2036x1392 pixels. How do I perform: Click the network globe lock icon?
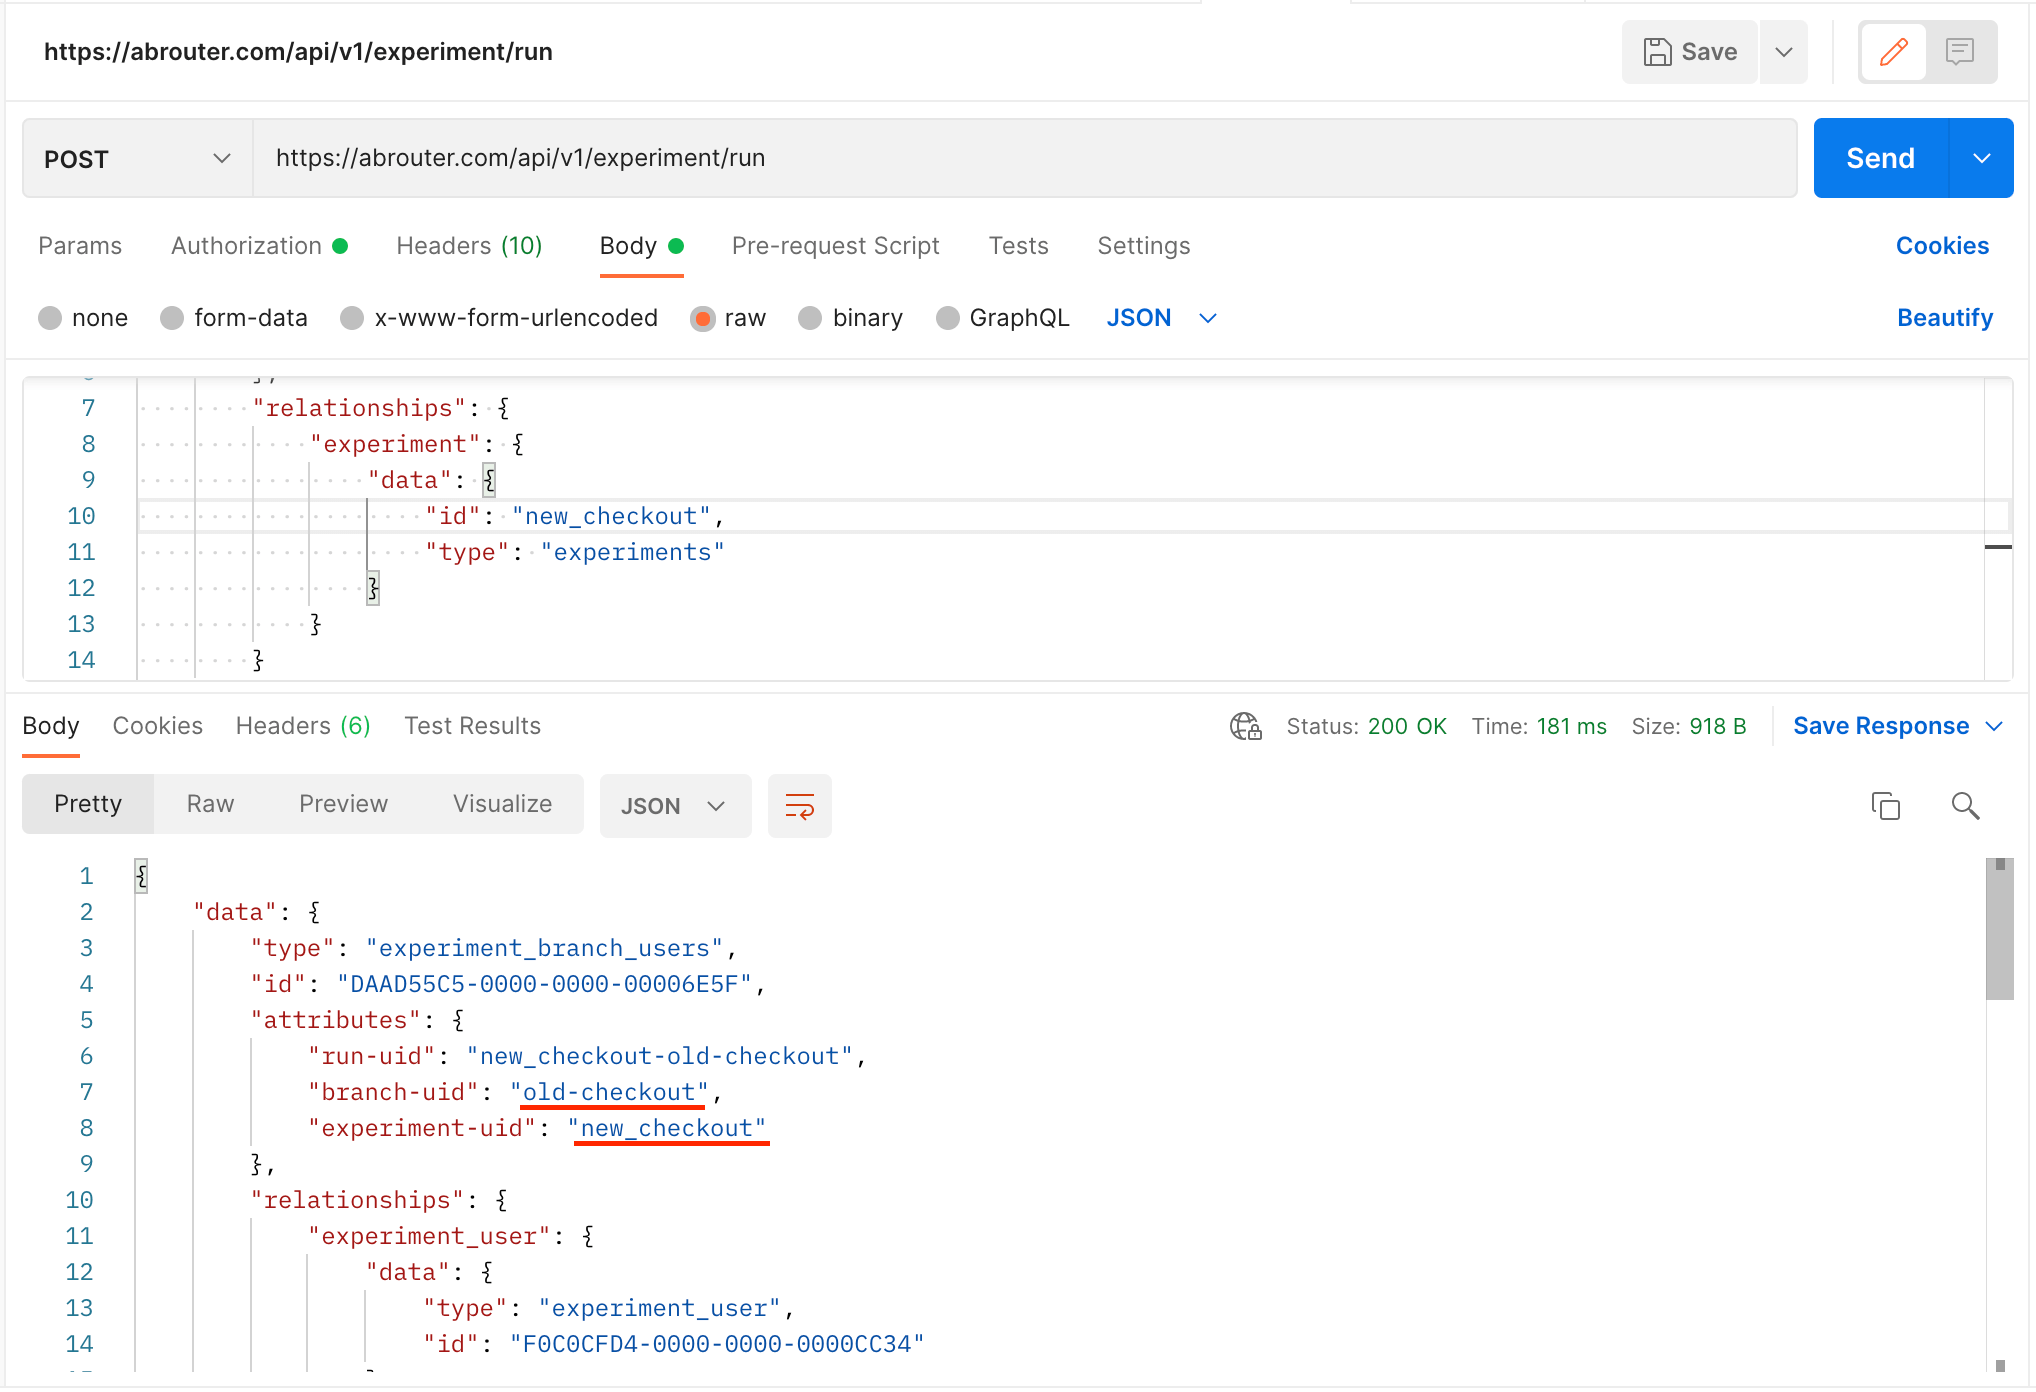coord(1246,726)
